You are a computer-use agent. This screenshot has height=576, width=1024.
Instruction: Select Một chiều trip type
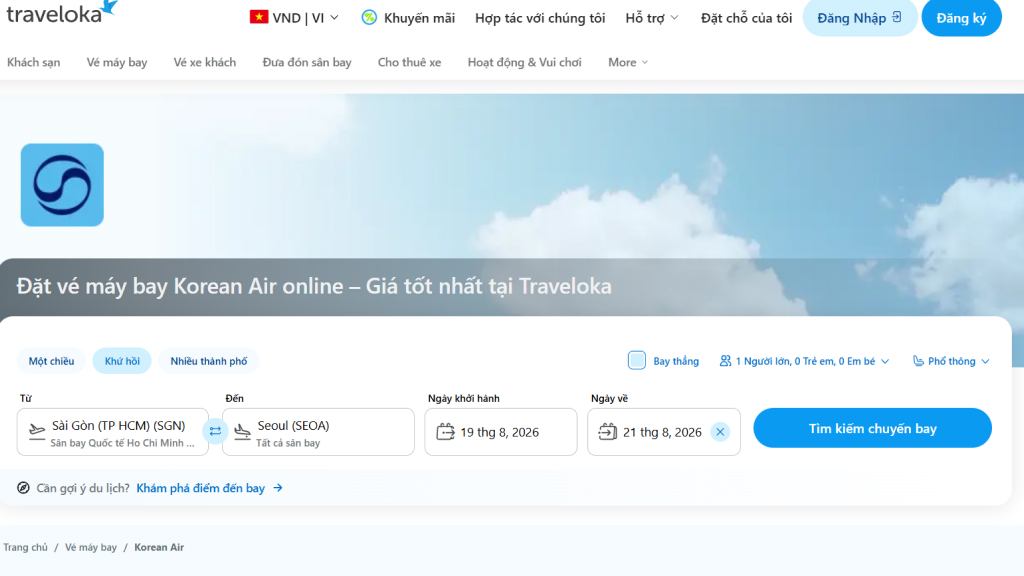pyautogui.click(x=51, y=361)
